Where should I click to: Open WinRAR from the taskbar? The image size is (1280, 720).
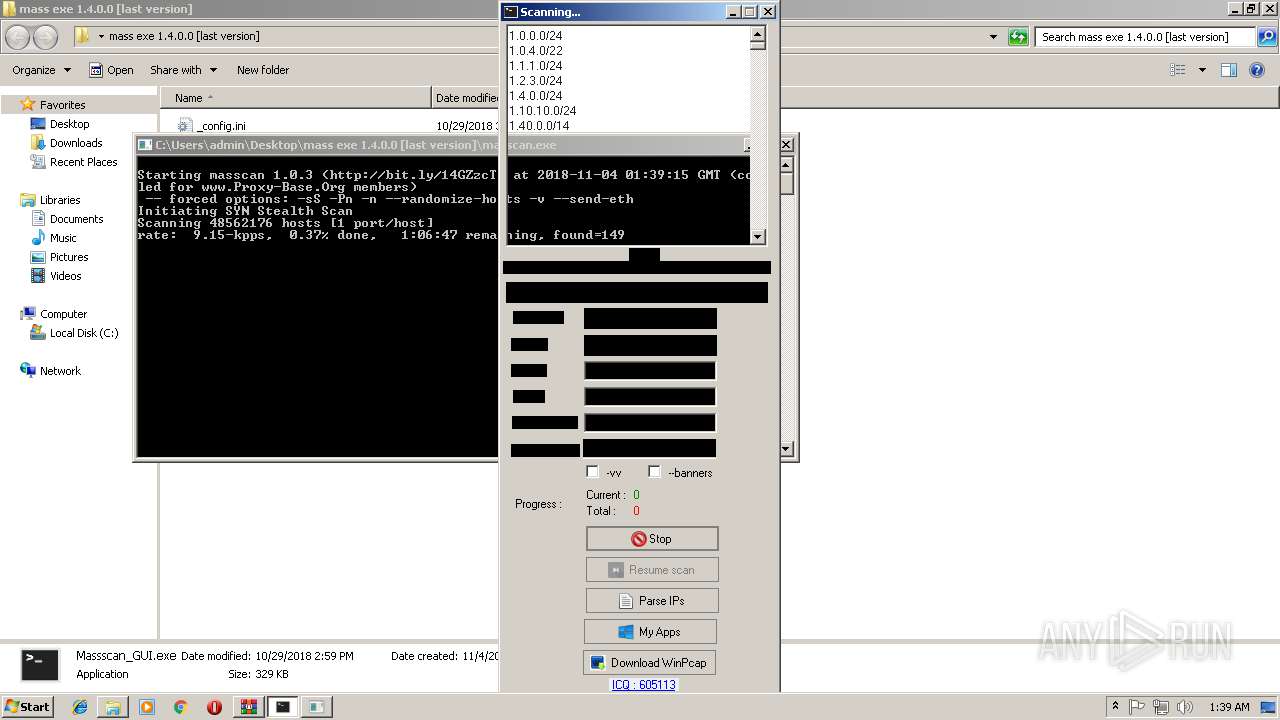[x=248, y=707]
